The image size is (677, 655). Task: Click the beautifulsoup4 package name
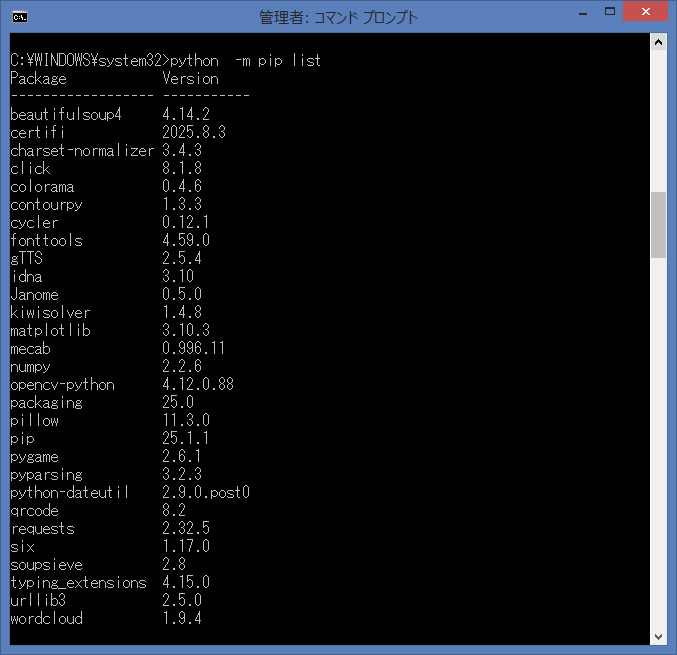coord(65,115)
